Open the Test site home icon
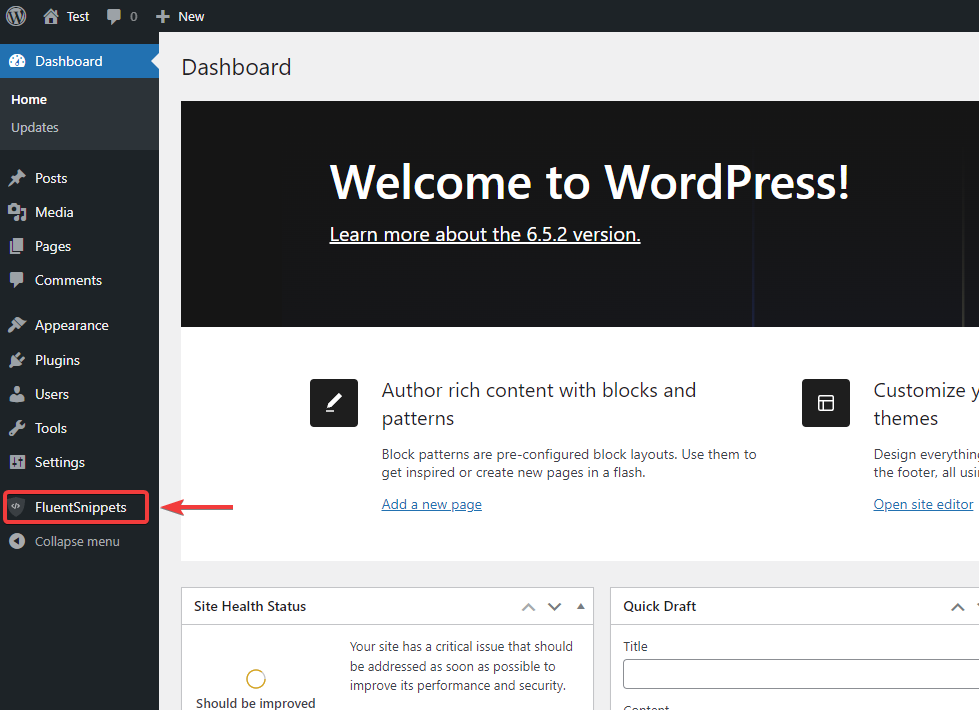 [51, 16]
